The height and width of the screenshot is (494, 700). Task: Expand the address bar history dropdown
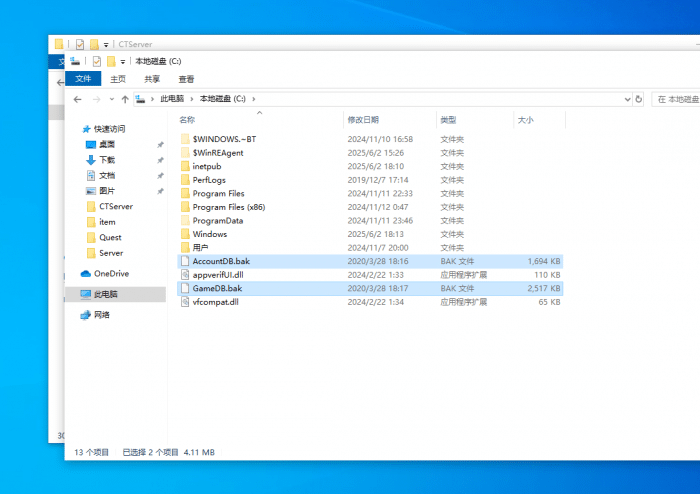pos(626,99)
